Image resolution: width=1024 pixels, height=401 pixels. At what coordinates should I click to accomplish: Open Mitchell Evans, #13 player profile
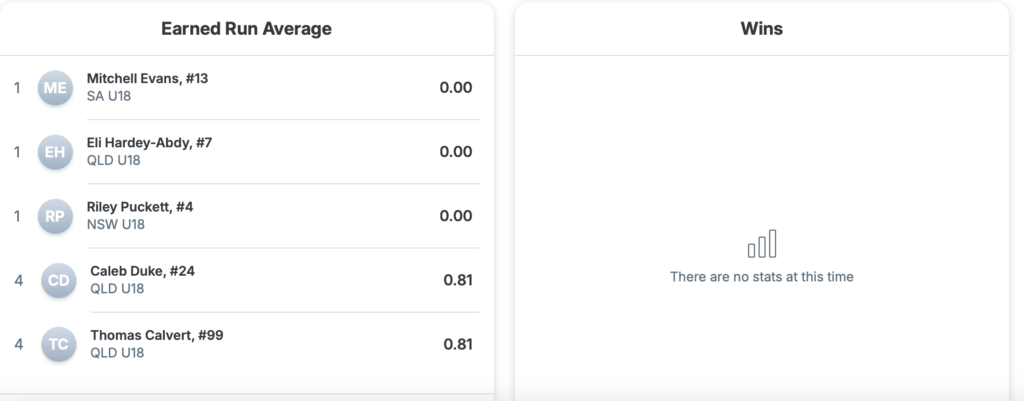[x=147, y=78]
